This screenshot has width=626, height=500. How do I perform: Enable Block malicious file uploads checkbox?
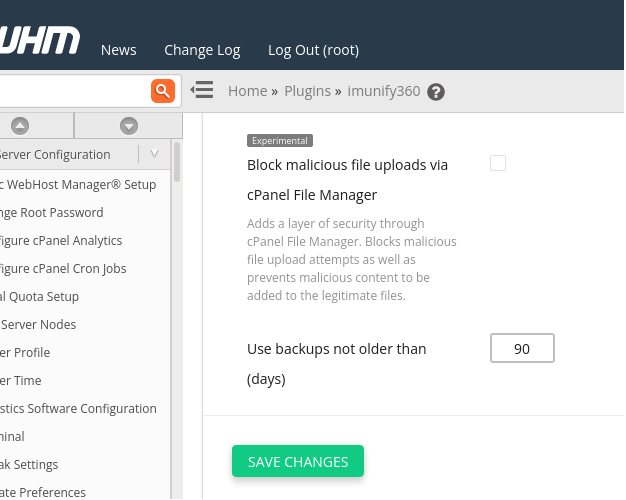click(498, 164)
